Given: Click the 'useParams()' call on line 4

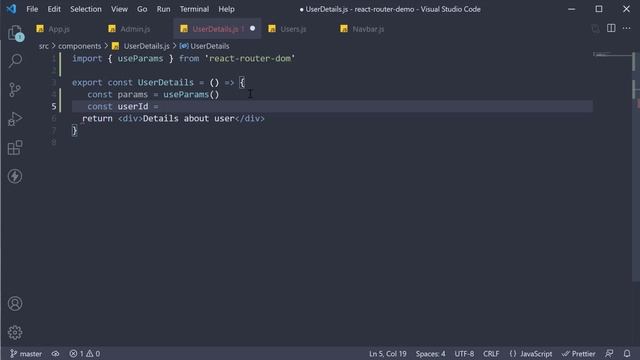Looking at the screenshot, I should 191,95.
